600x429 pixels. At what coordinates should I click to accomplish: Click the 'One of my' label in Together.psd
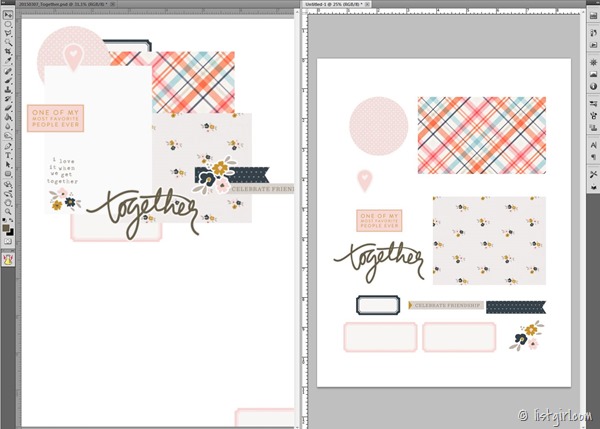click(55, 118)
